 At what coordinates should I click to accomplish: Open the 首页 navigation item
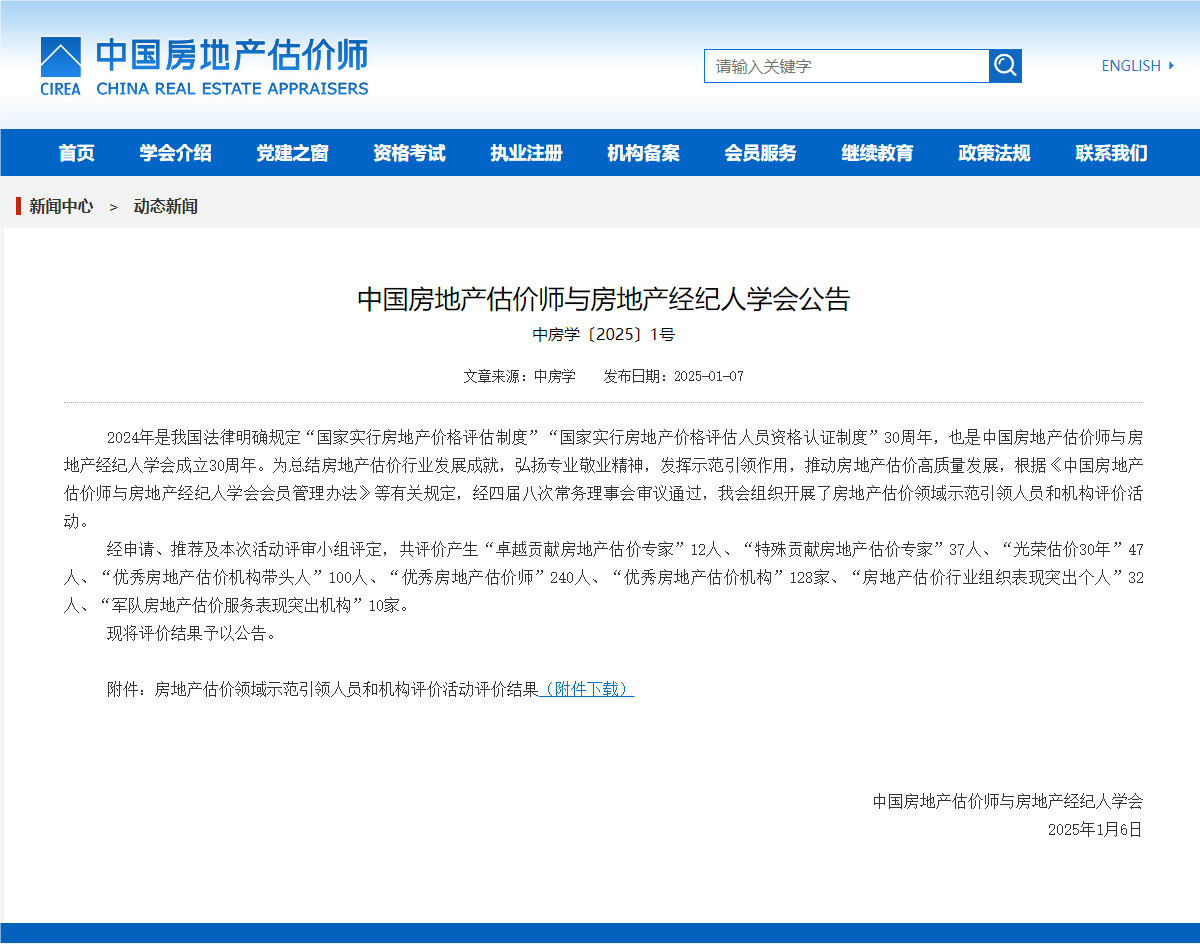pos(77,153)
